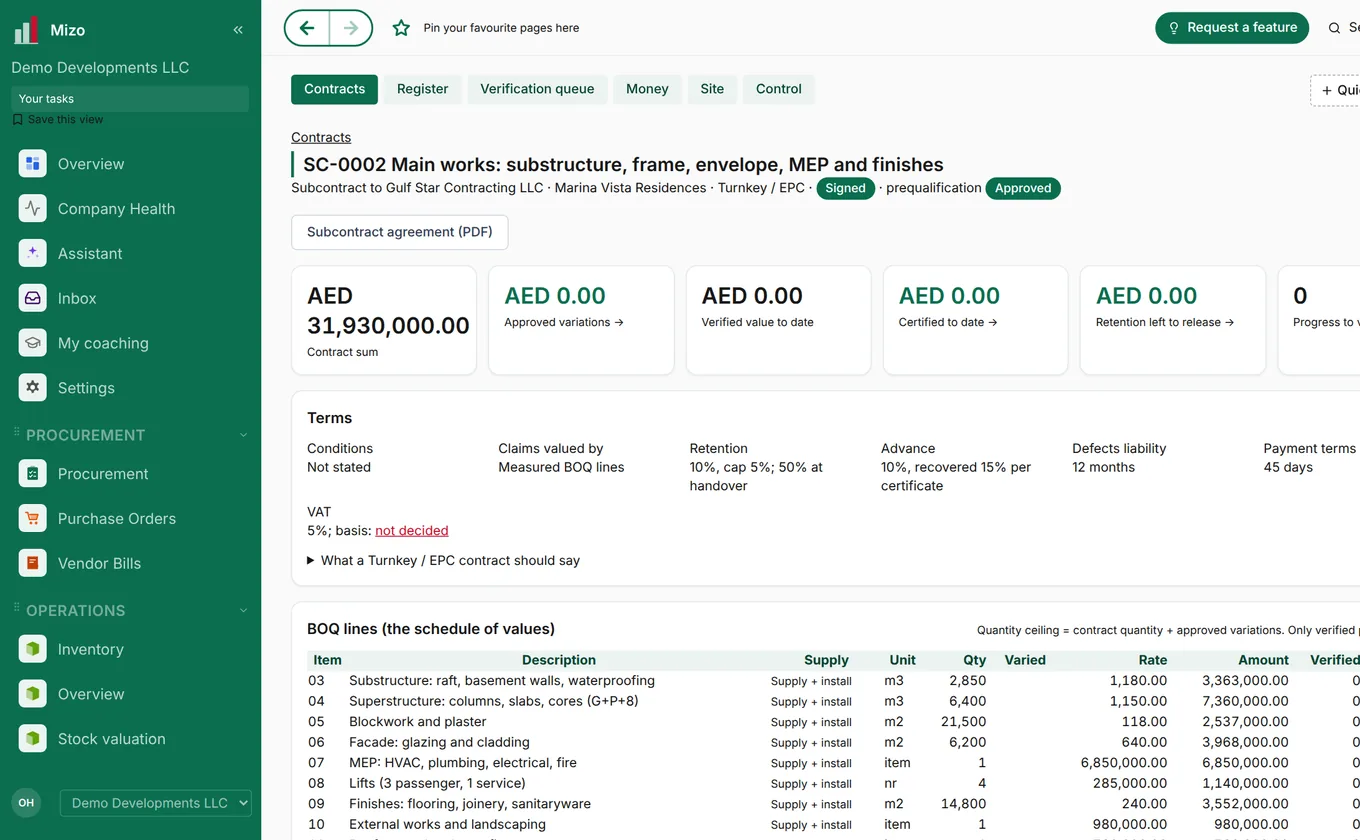The image size is (1360, 840).
Task: Click Finishes: flooring, joinery, sanitaryware row
Action: click(x=833, y=804)
